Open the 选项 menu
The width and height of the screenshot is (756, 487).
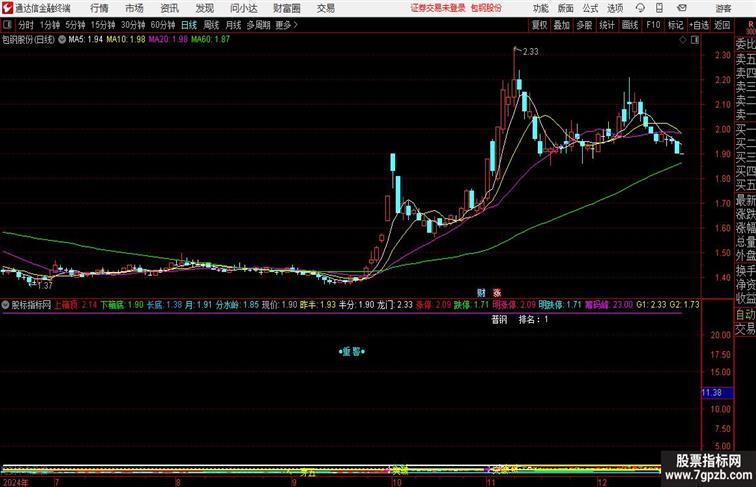[615, 8]
